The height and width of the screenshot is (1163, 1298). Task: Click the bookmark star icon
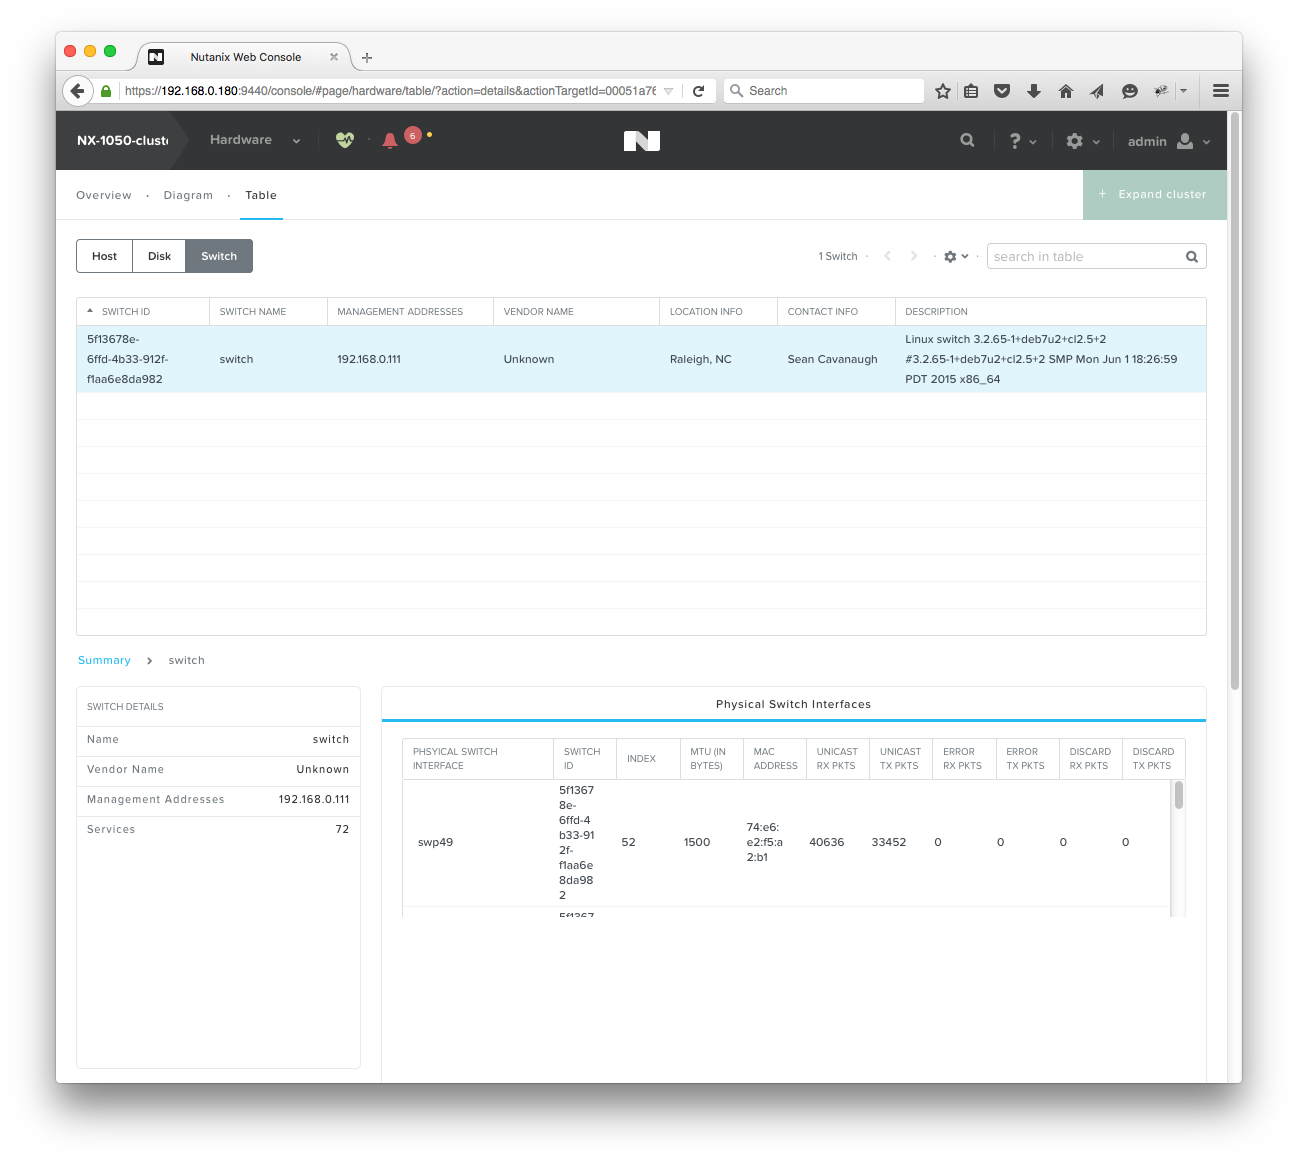click(942, 91)
